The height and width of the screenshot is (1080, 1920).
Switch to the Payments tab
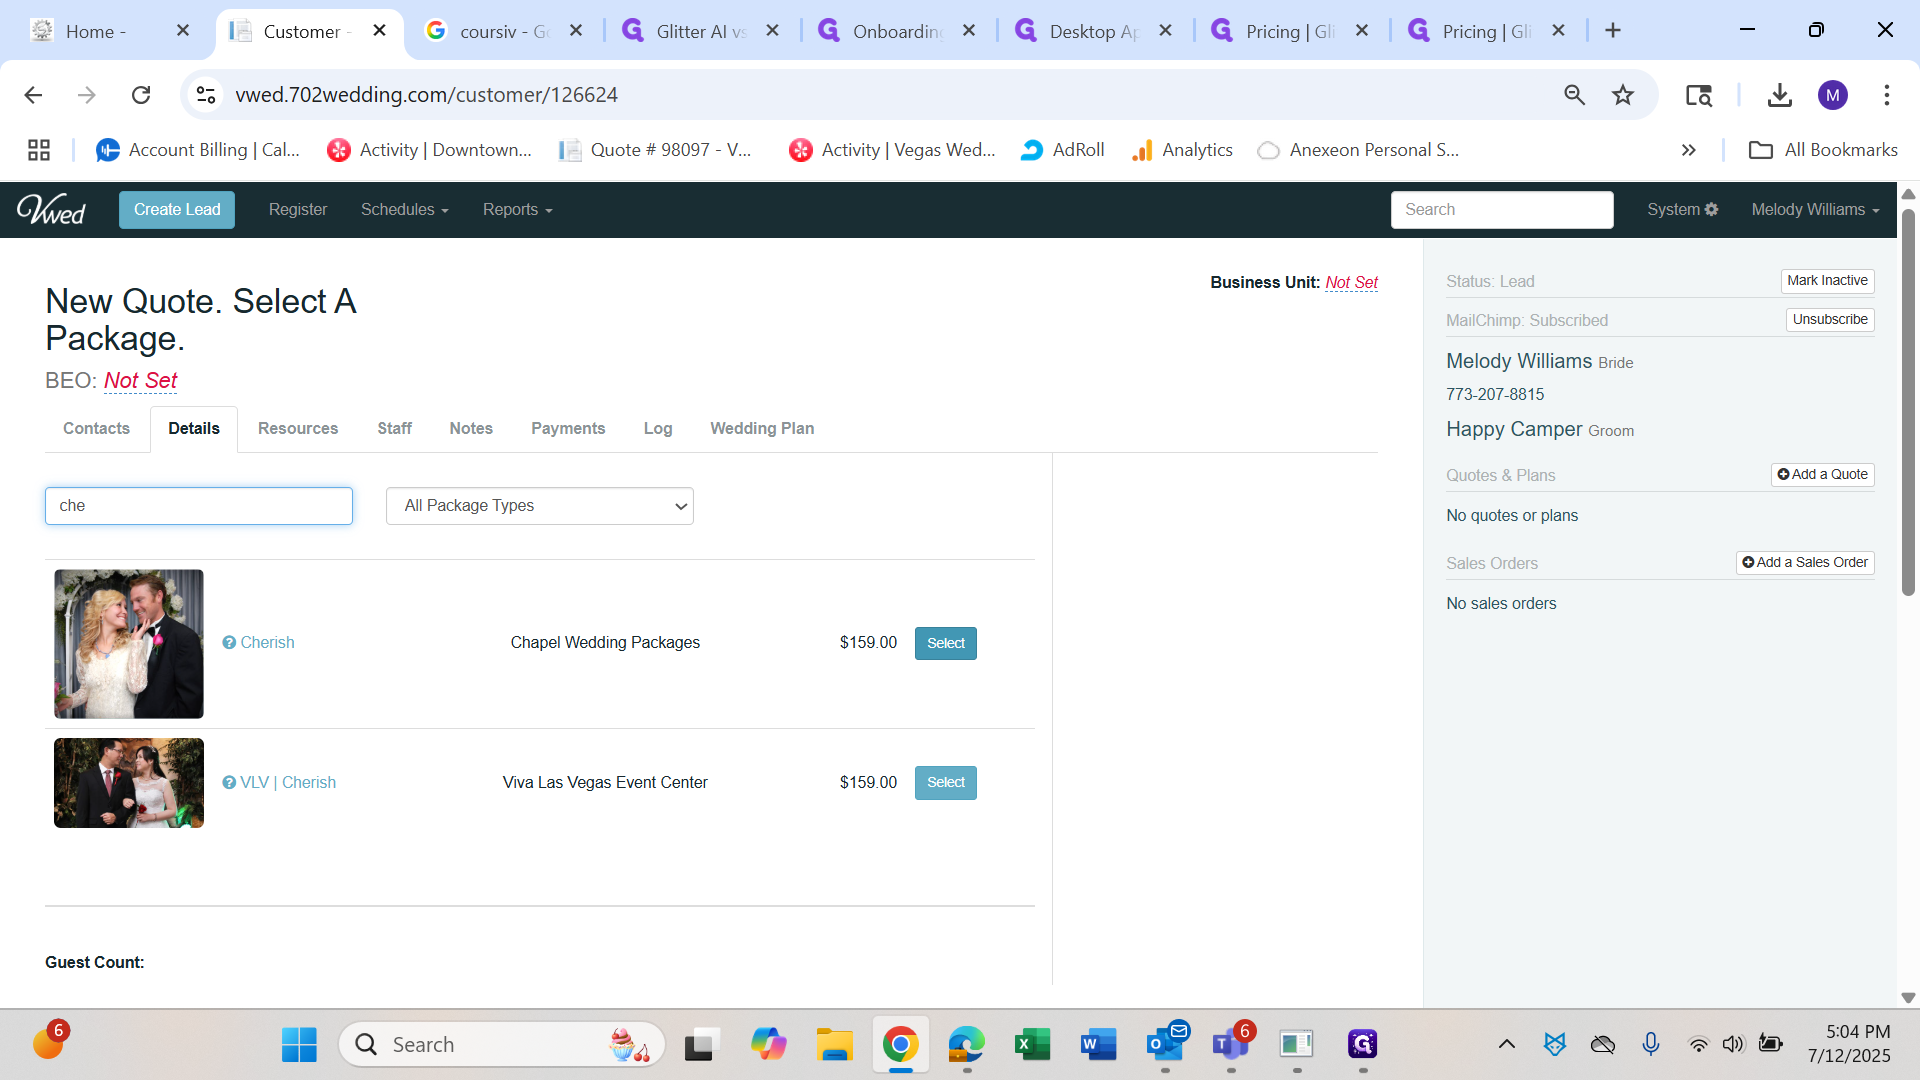[x=568, y=428]
